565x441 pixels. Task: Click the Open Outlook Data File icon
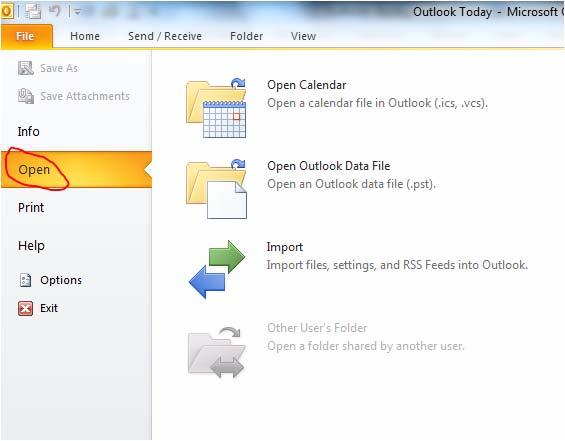[216, 189]
